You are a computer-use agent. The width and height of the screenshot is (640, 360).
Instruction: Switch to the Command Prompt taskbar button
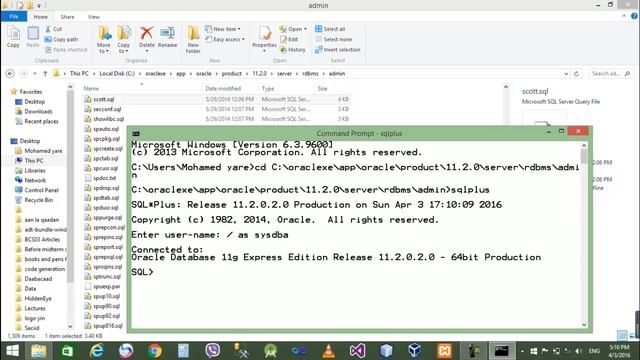[501, 351]
